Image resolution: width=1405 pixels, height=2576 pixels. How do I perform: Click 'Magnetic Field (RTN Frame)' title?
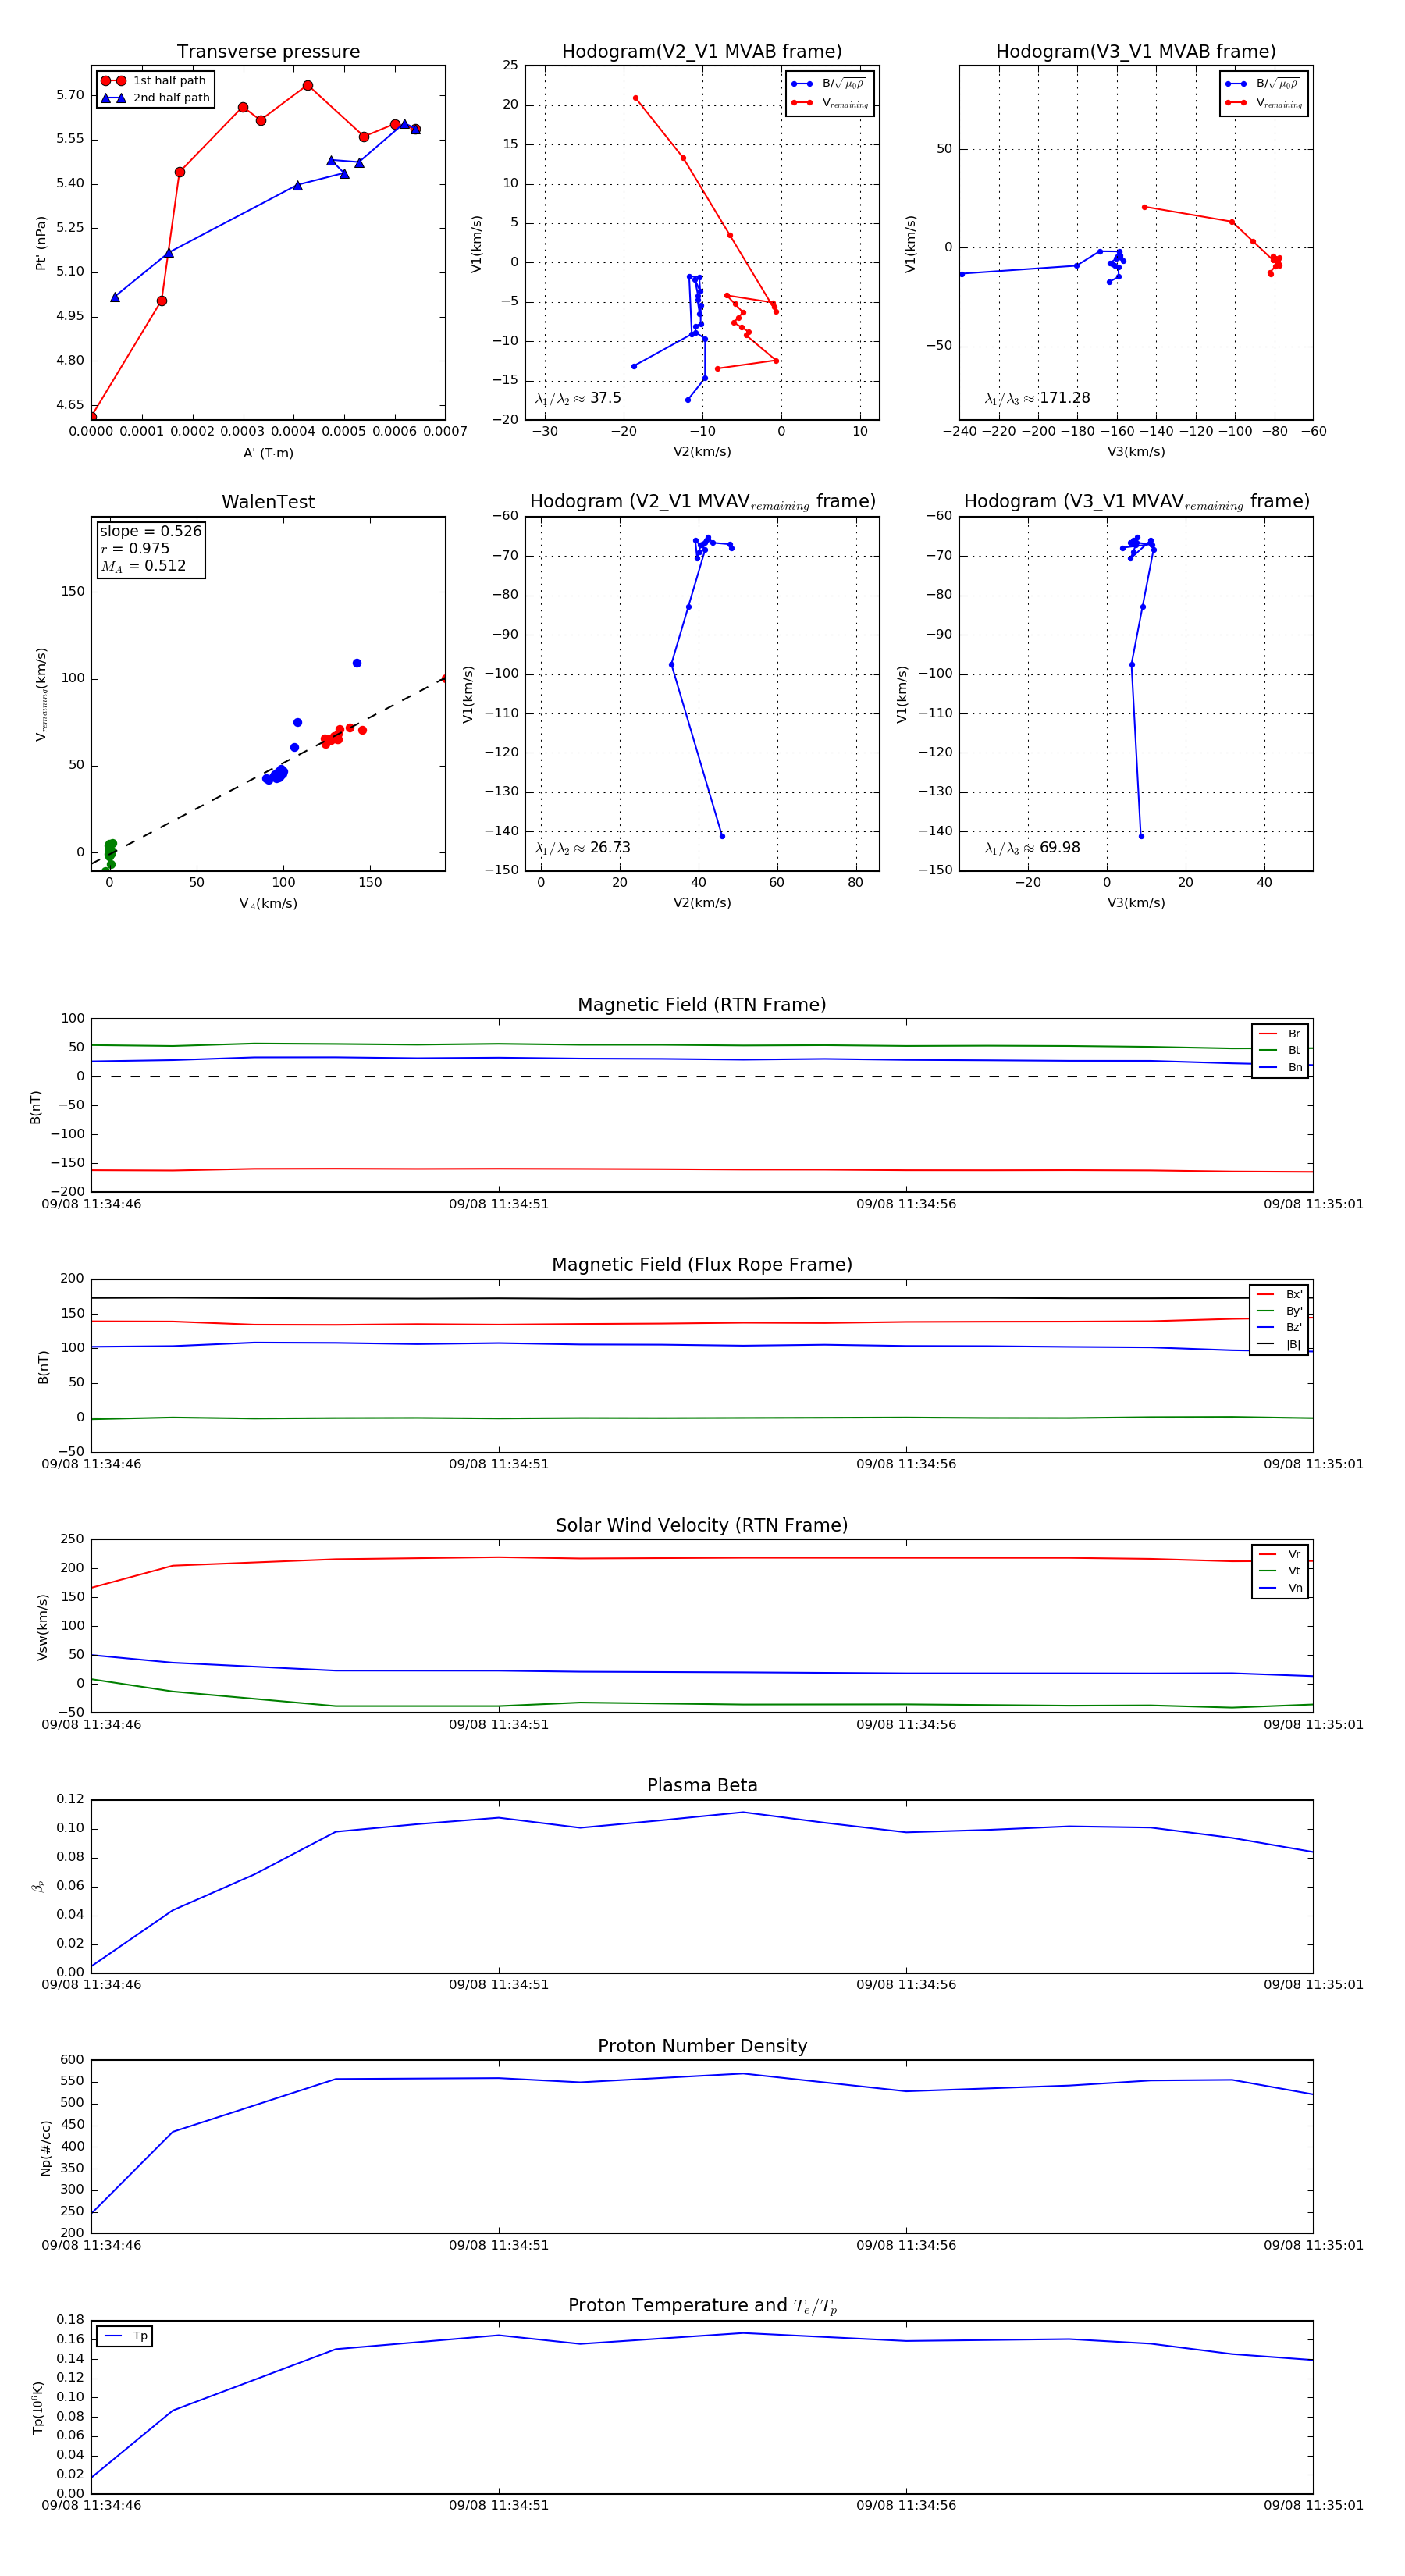click(702, 1005)
